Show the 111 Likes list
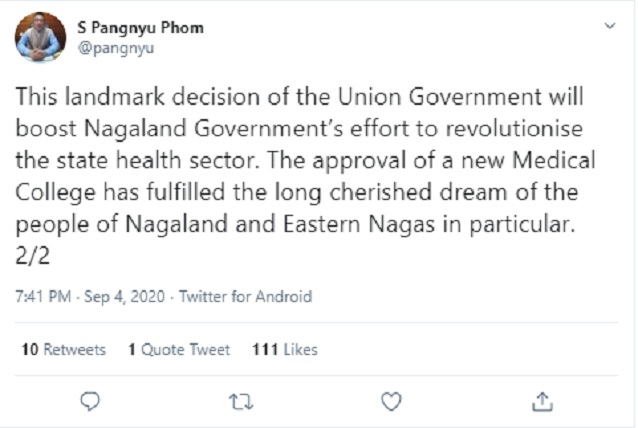The width and height of the screenshot is (638, 428). 285,350
